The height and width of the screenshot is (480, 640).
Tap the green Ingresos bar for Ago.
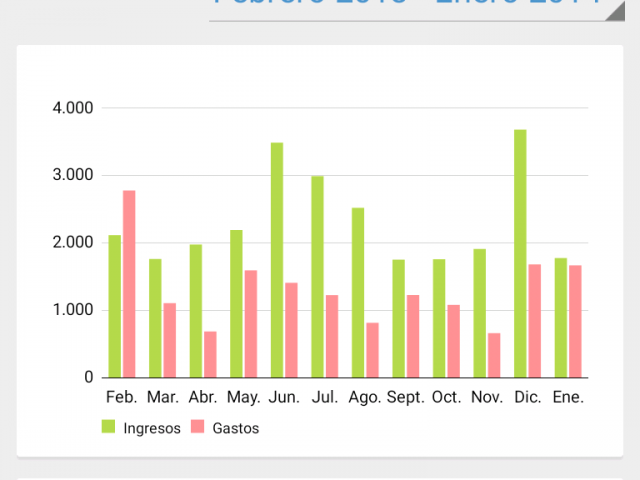358,293
